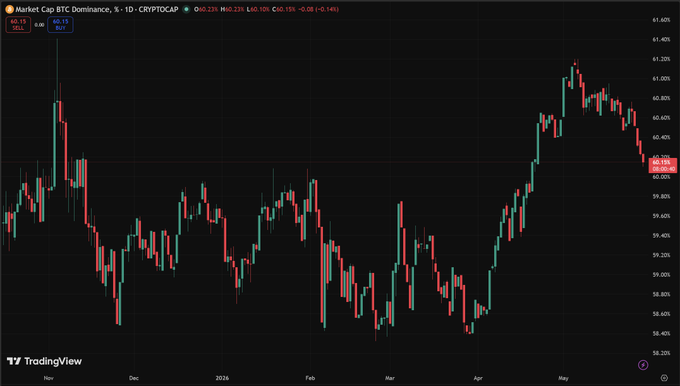Image resolution: width=680 pixels, height=386 pixels.
Task: Click the Nov label on time axis
Action: [x=49, y=378]
